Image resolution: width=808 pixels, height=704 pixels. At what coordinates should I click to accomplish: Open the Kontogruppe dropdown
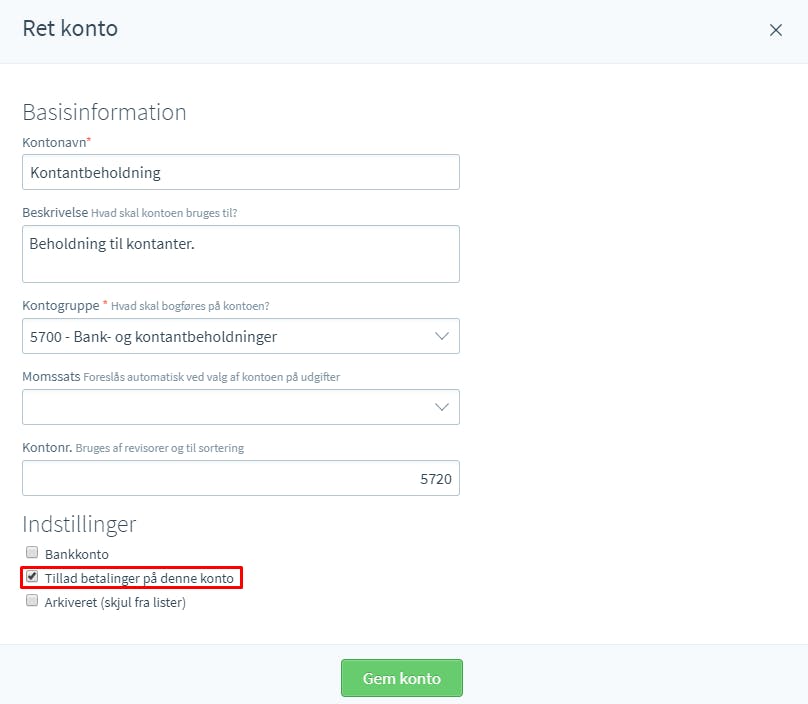click(x=241, y=336)
